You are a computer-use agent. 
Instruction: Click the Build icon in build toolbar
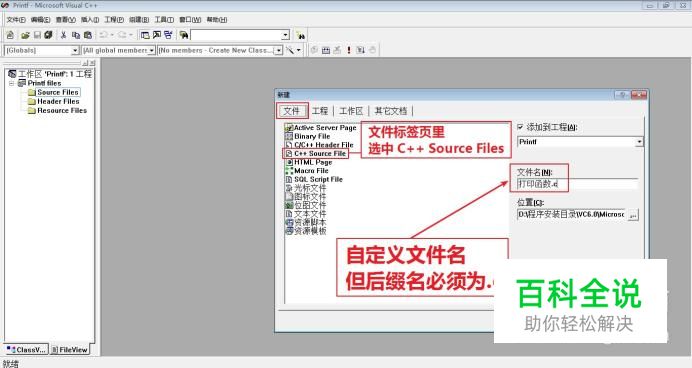pos(326,50)
